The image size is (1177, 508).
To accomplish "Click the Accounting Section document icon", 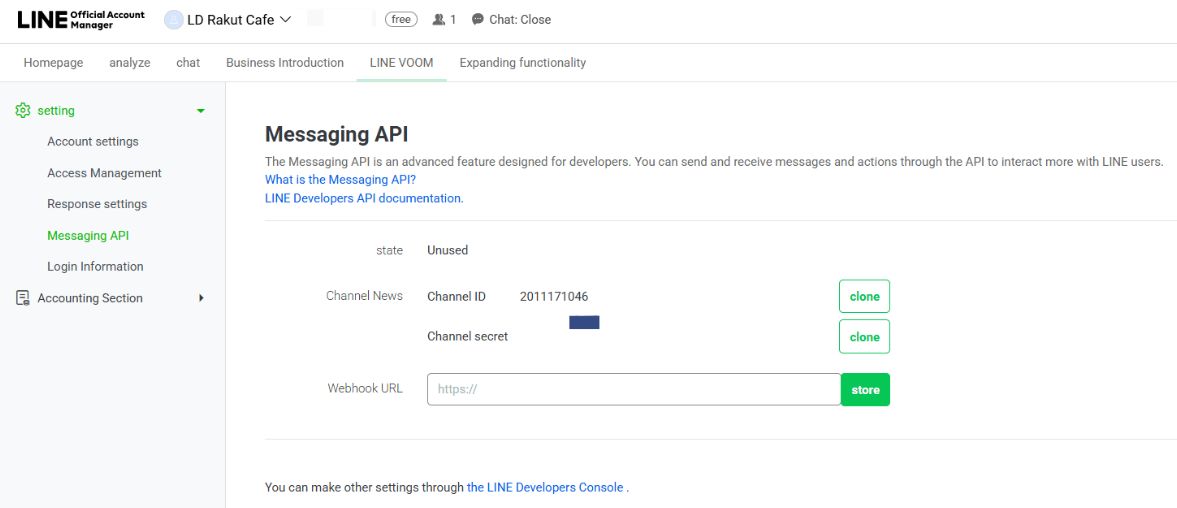I will (x=23, y=298).
